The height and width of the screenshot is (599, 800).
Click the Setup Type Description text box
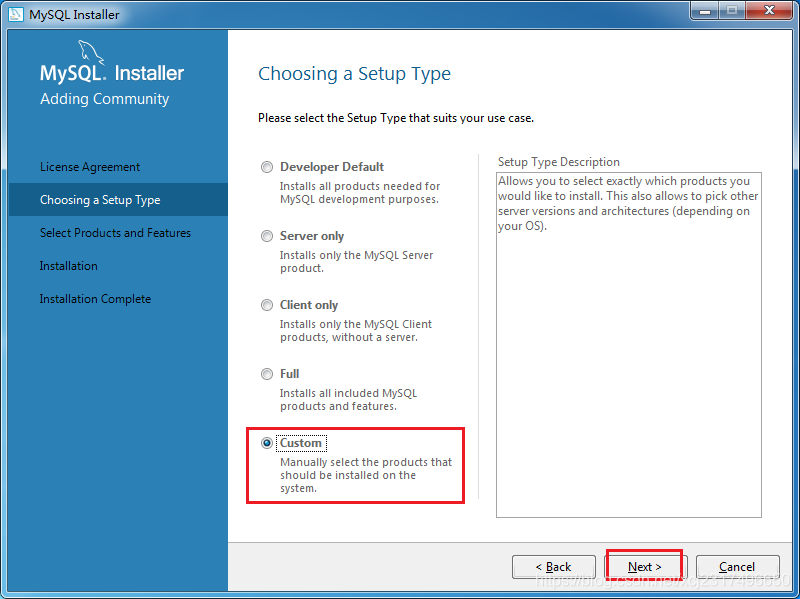[x=629, y=345]
